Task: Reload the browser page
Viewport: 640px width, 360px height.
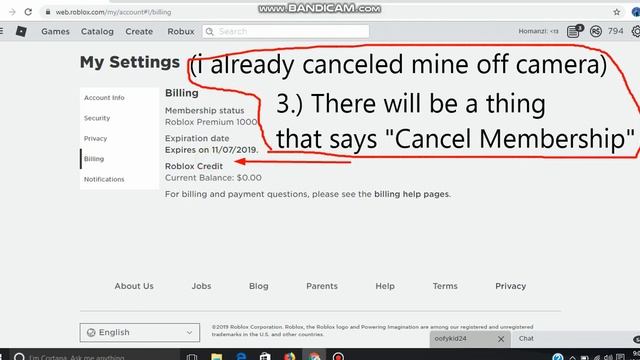Action: pyautogui.click(x=28, y=12)
